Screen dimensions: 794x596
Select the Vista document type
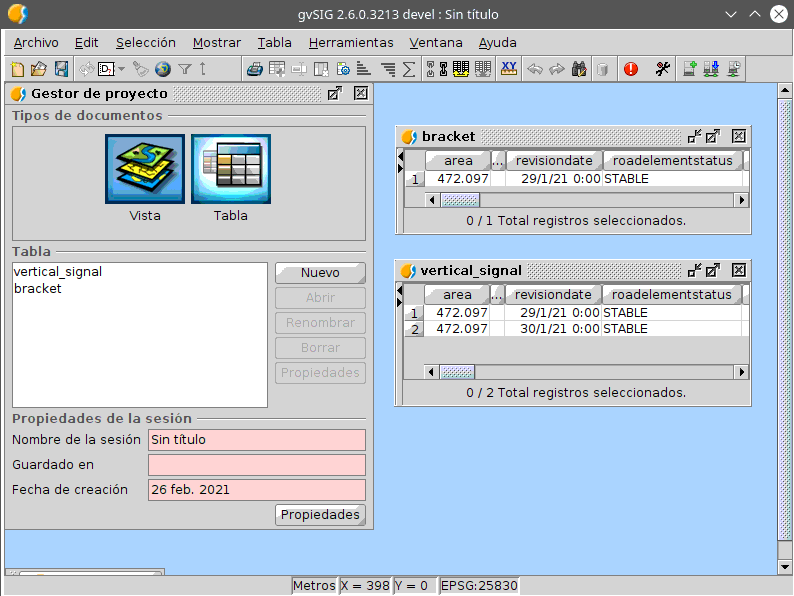pyautogui.click(x=145, y=169)
